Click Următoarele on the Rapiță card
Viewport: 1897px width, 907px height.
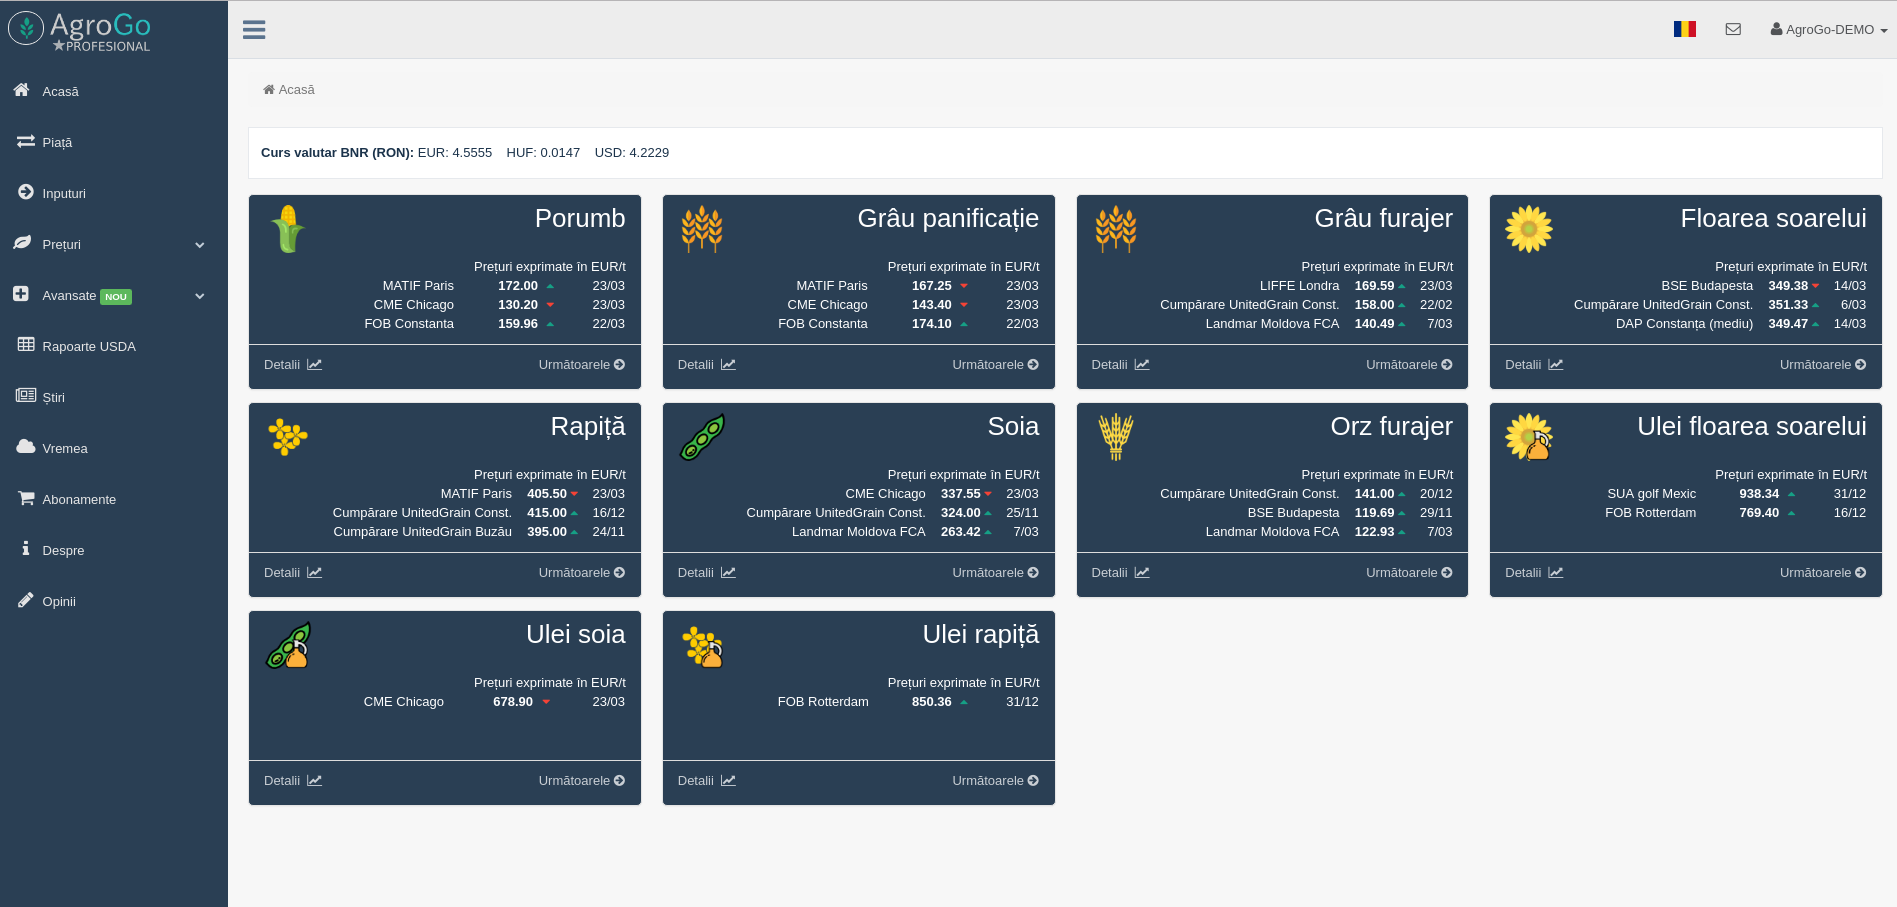[581, 573]
